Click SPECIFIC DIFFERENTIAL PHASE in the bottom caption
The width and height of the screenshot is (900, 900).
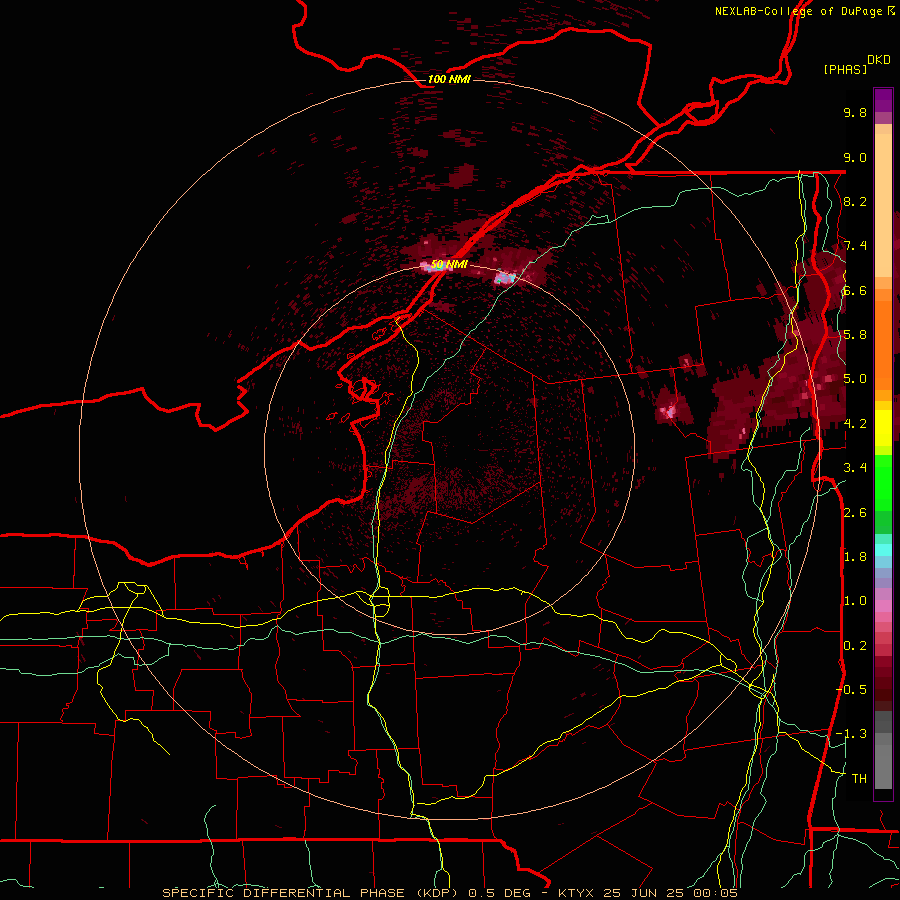[285, 893]
